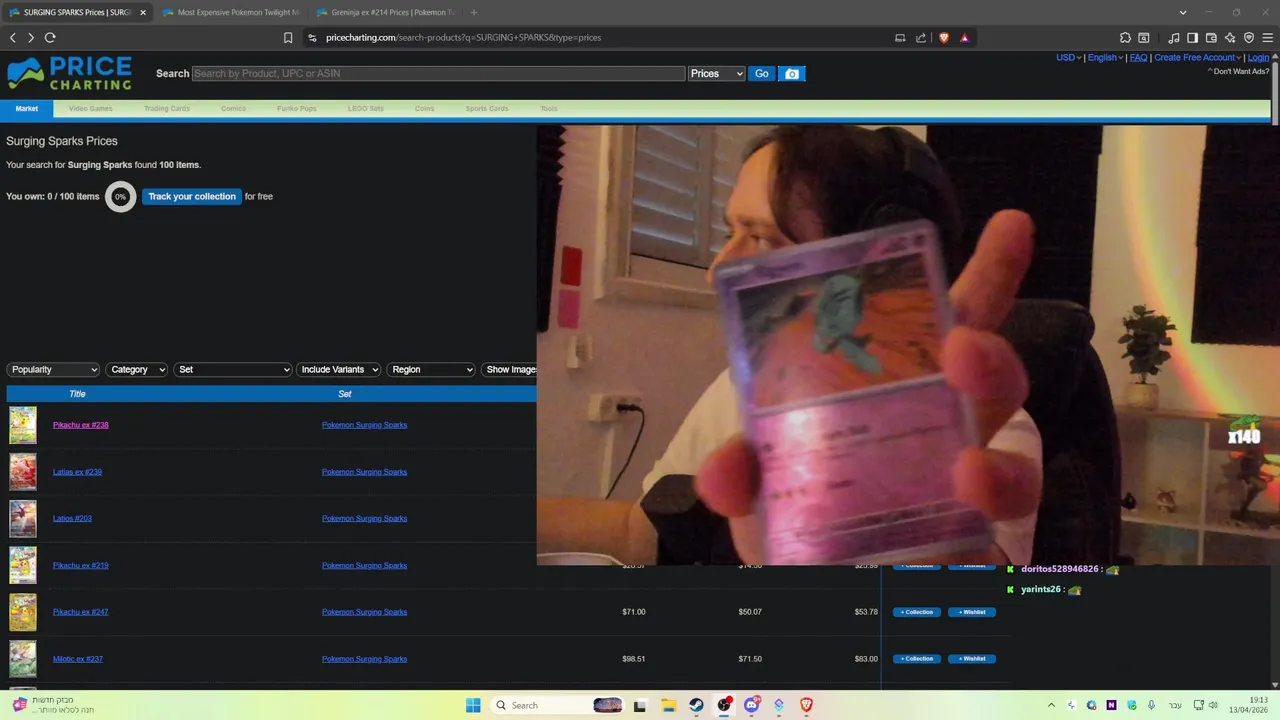Open the Category filter dropdown
The width and height of the screenshot is (1280, 720).
click(x=136, y=369)
